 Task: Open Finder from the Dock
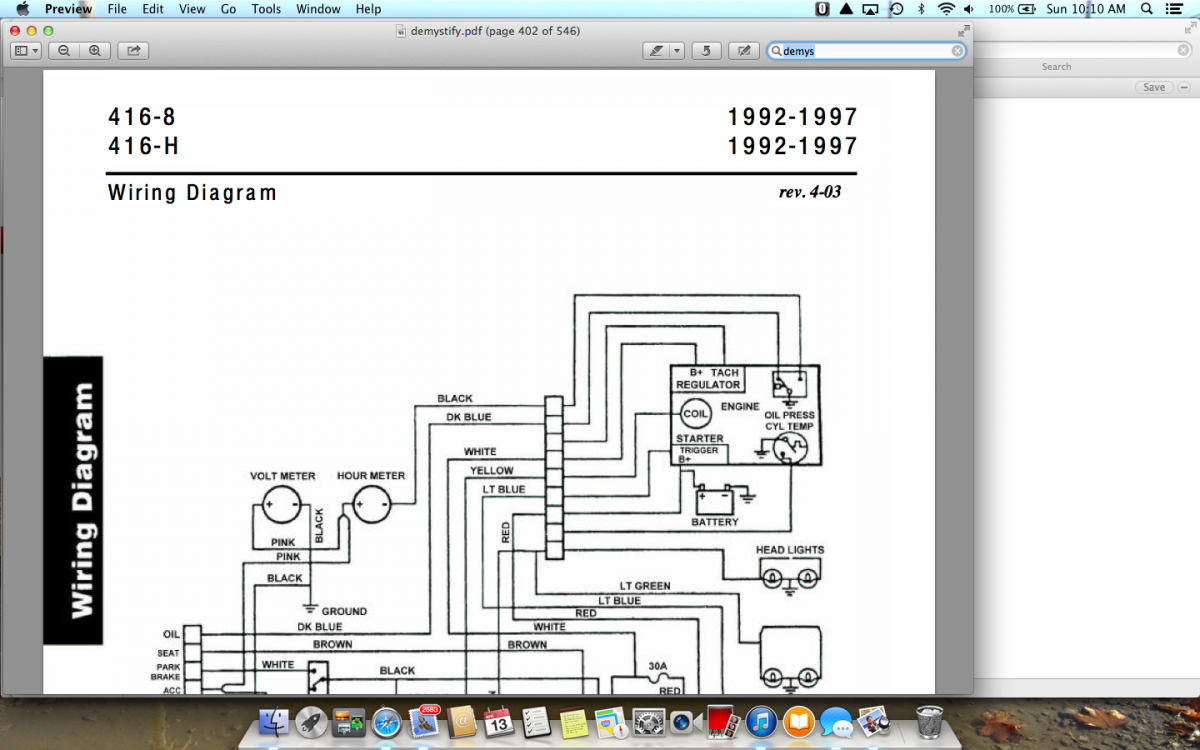click(273, 722)
